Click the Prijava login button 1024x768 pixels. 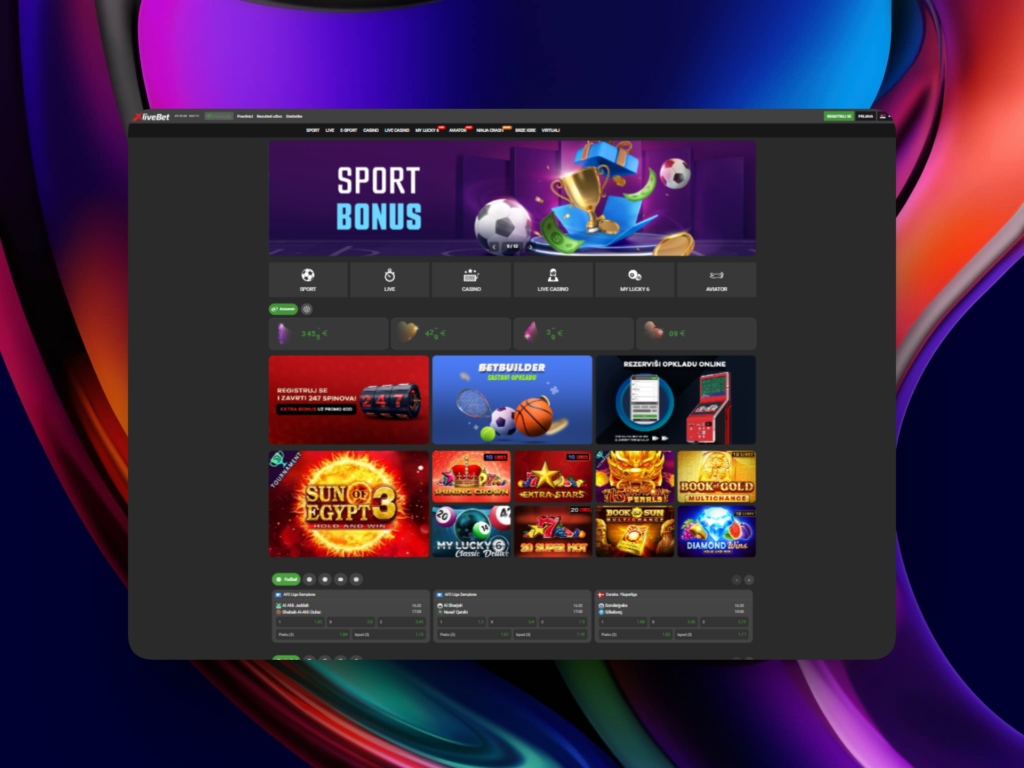(865, 116)
